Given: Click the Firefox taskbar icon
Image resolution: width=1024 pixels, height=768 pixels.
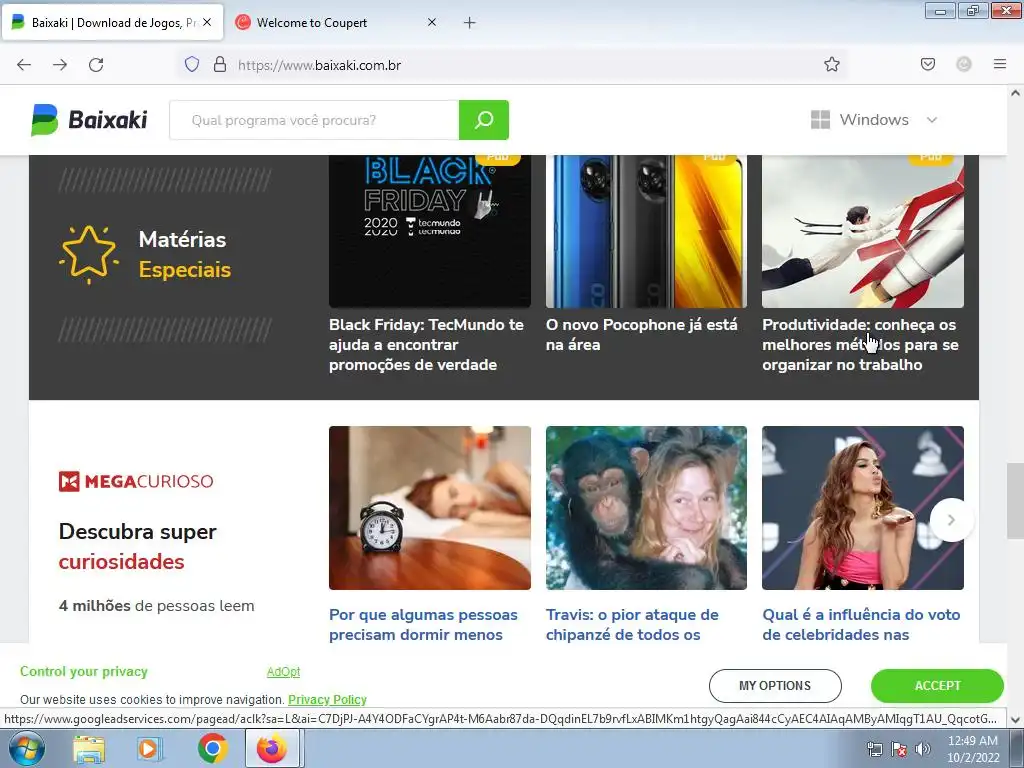Looking at the screenshot, I should click(272, 748).
